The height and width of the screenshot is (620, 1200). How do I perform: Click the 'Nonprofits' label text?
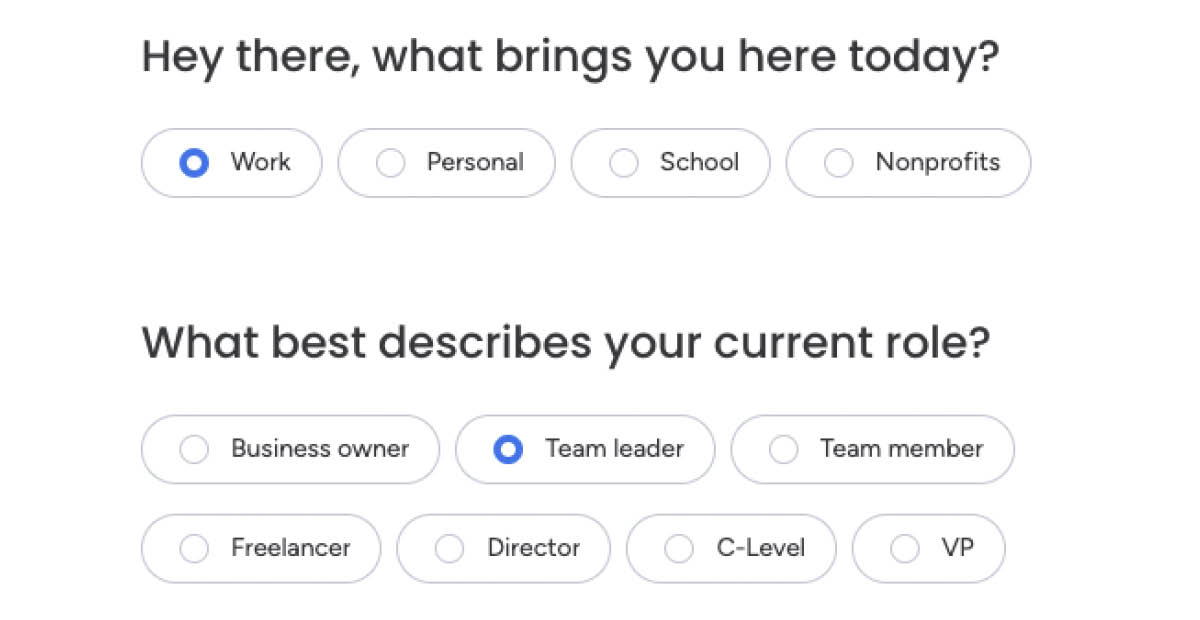(x=937, y=162)
